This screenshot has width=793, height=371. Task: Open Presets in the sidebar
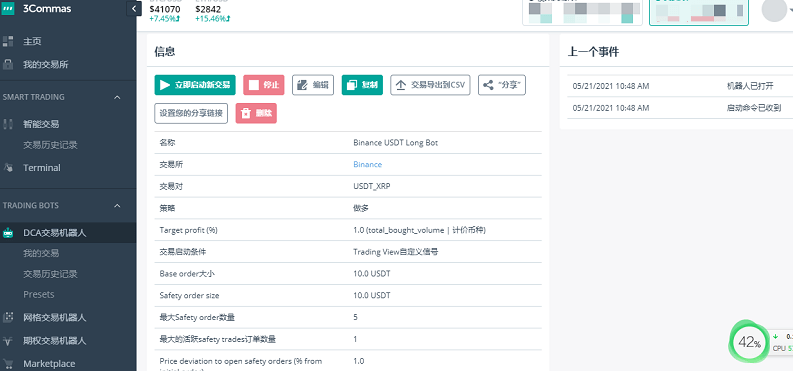[x=38, y=294]
